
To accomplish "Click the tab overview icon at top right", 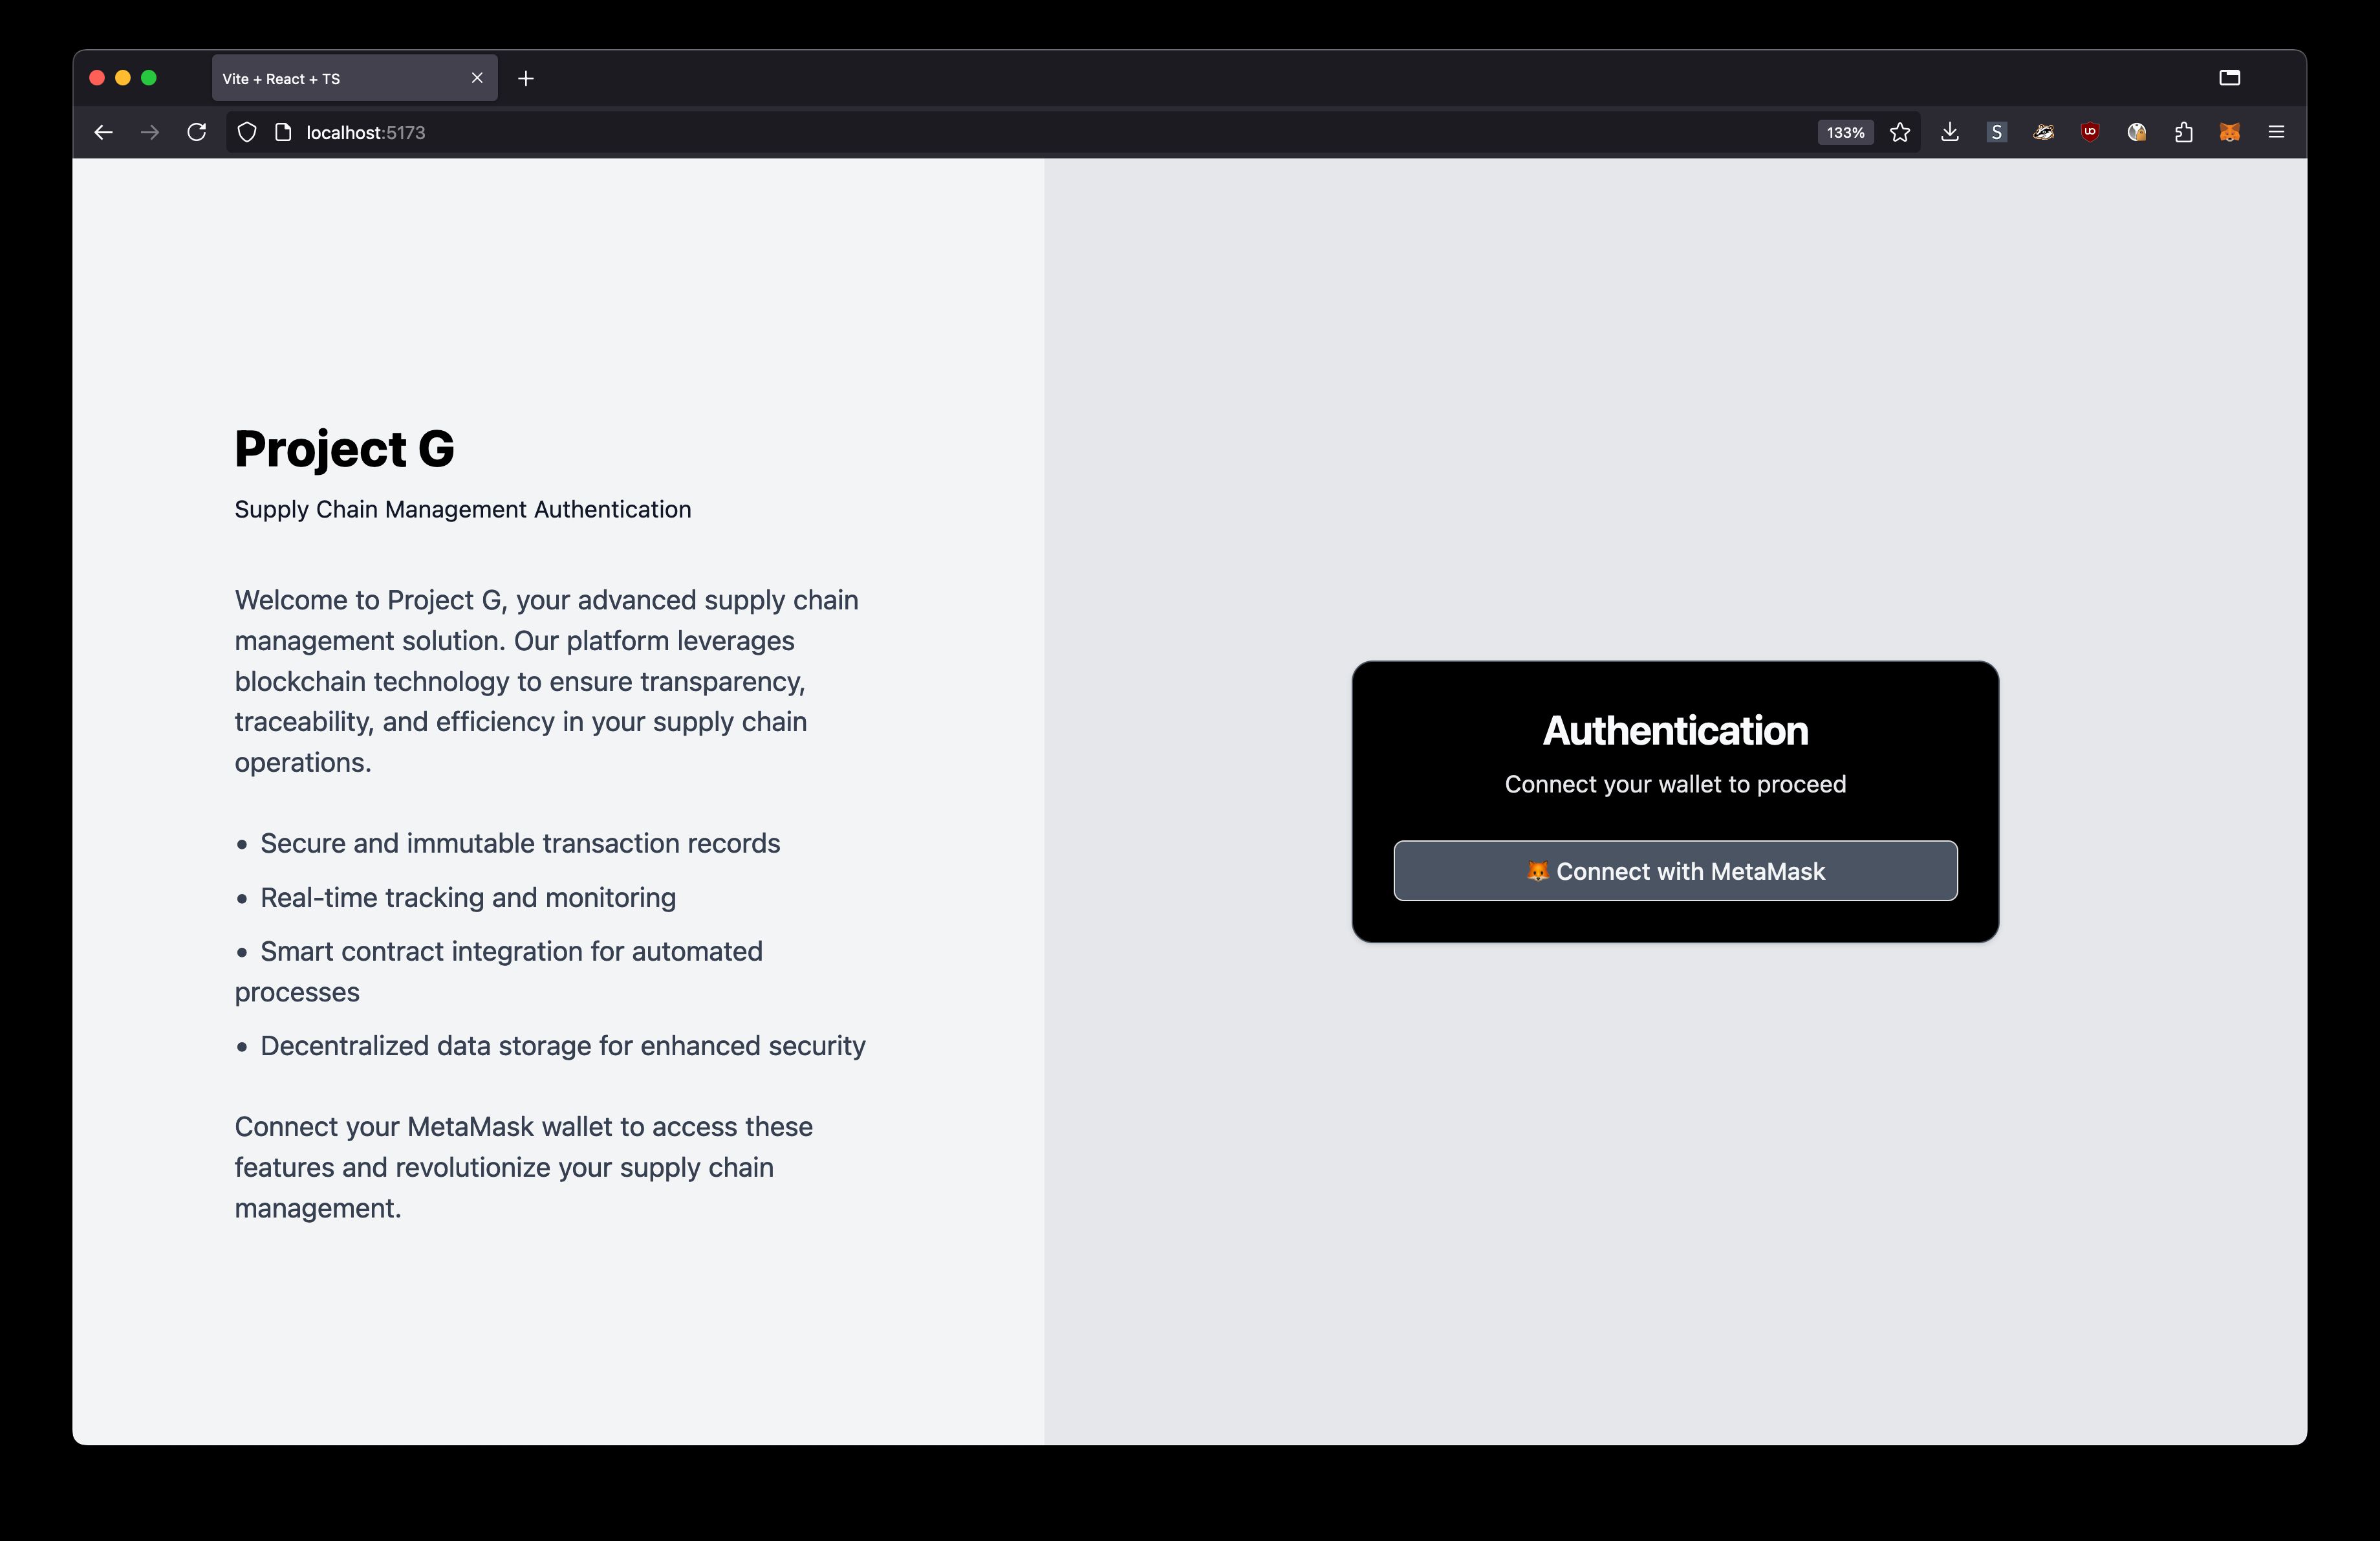I will (2230, 78).
